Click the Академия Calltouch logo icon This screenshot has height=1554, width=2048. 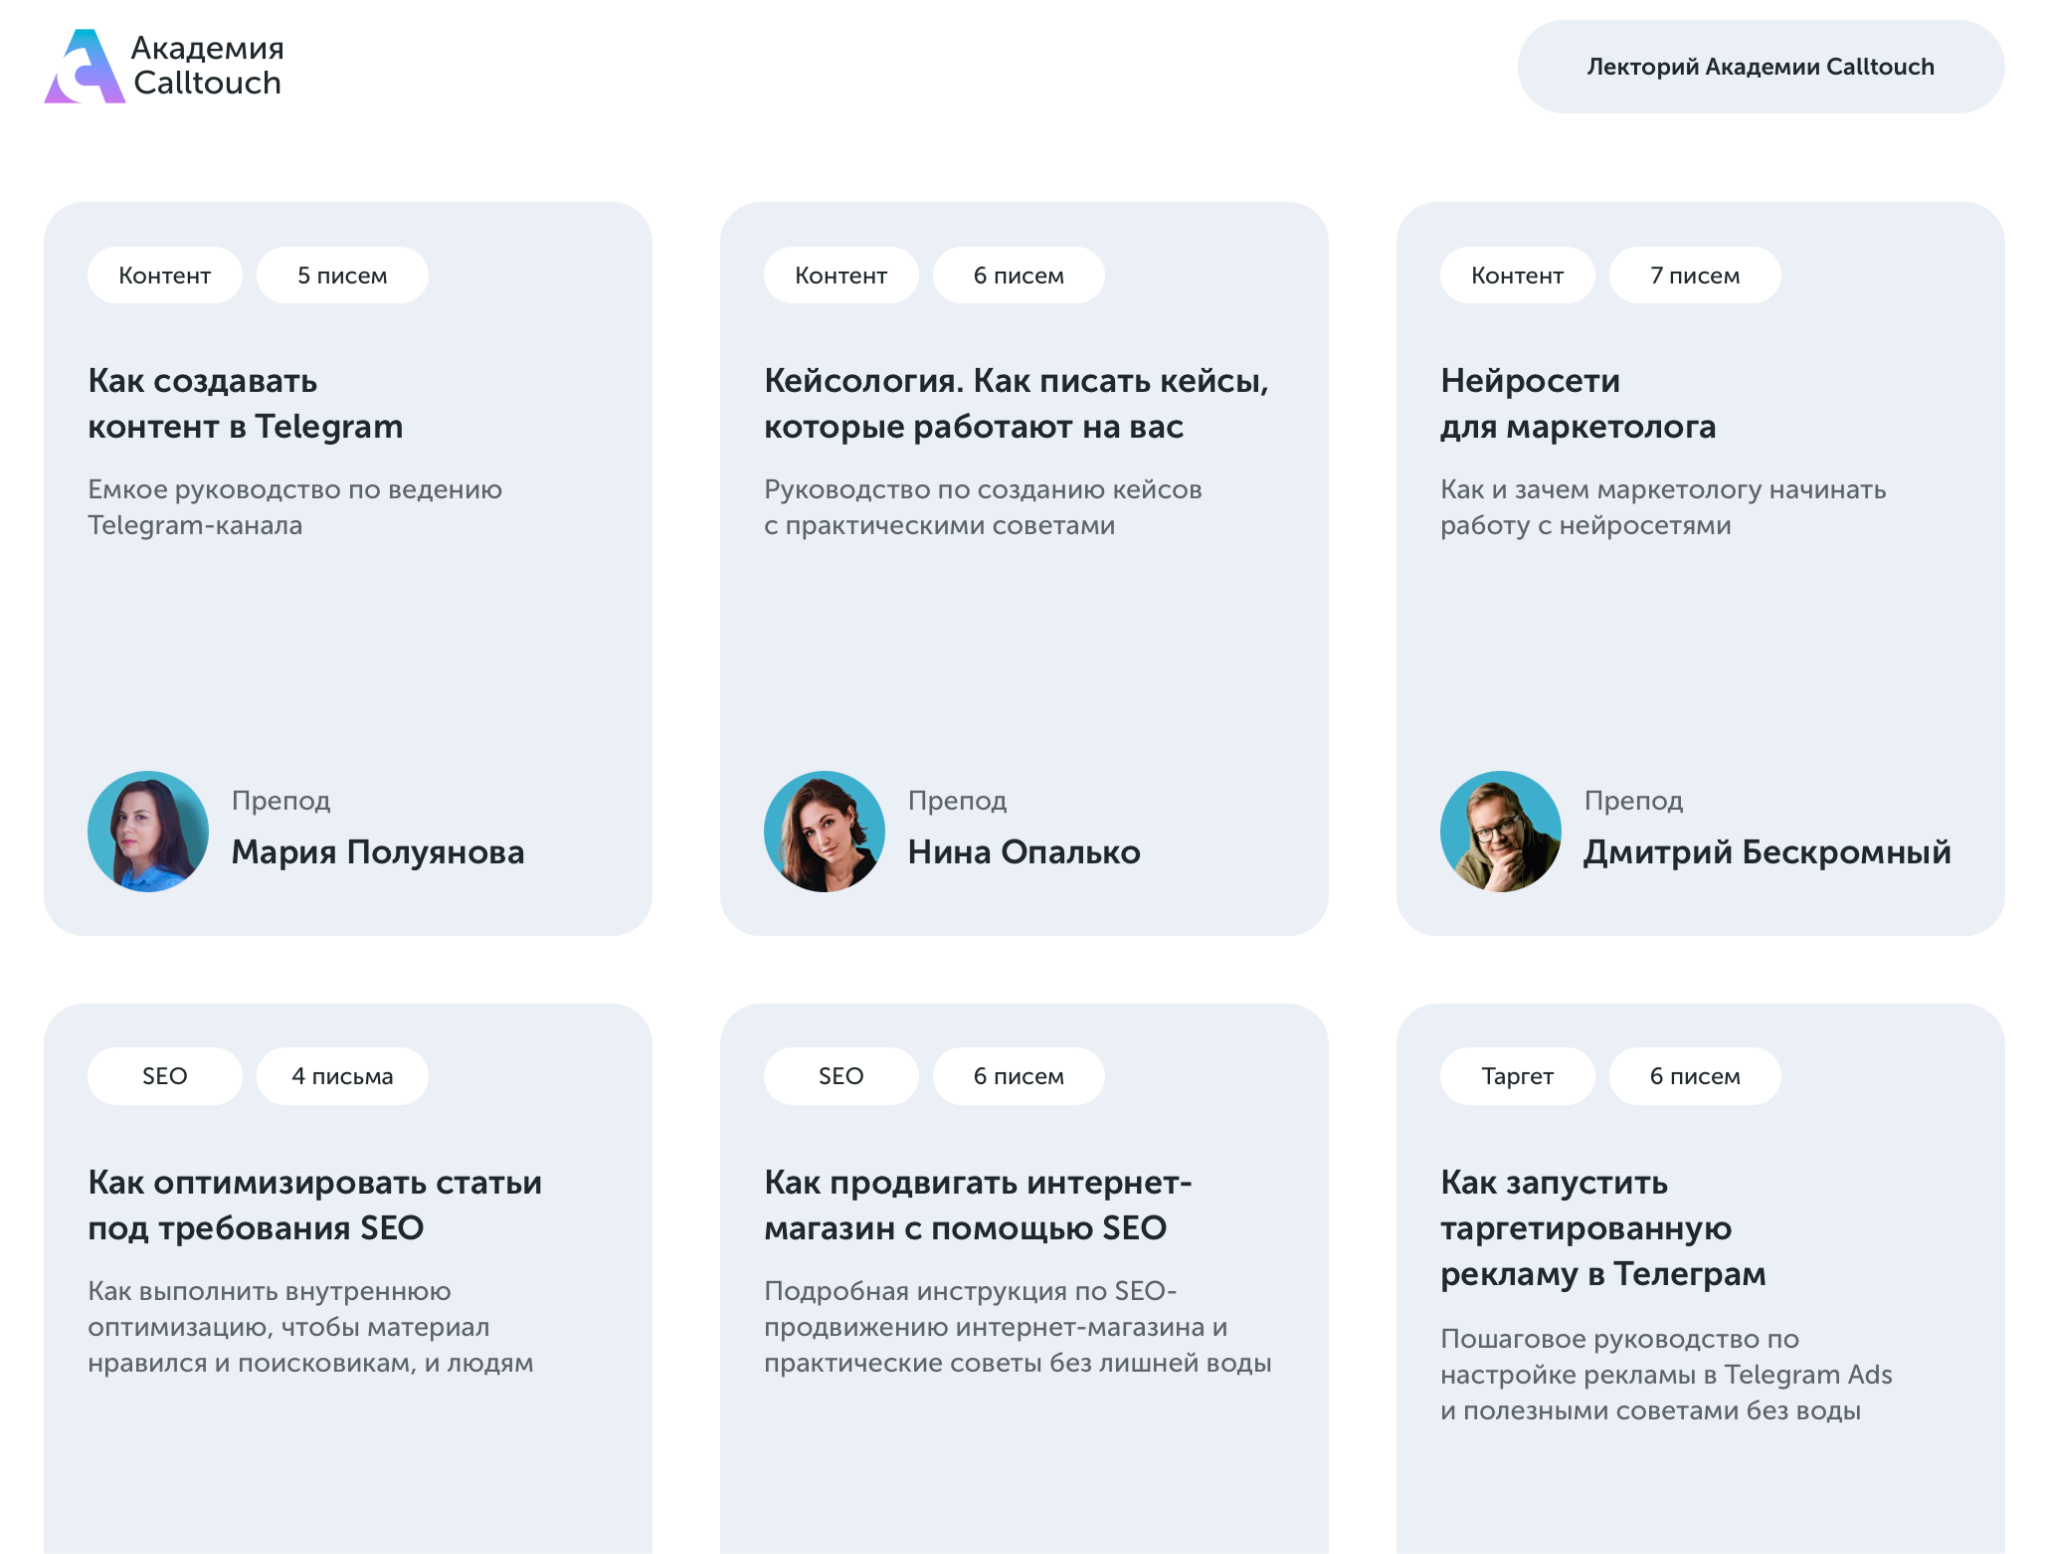[x=85, y=66]
